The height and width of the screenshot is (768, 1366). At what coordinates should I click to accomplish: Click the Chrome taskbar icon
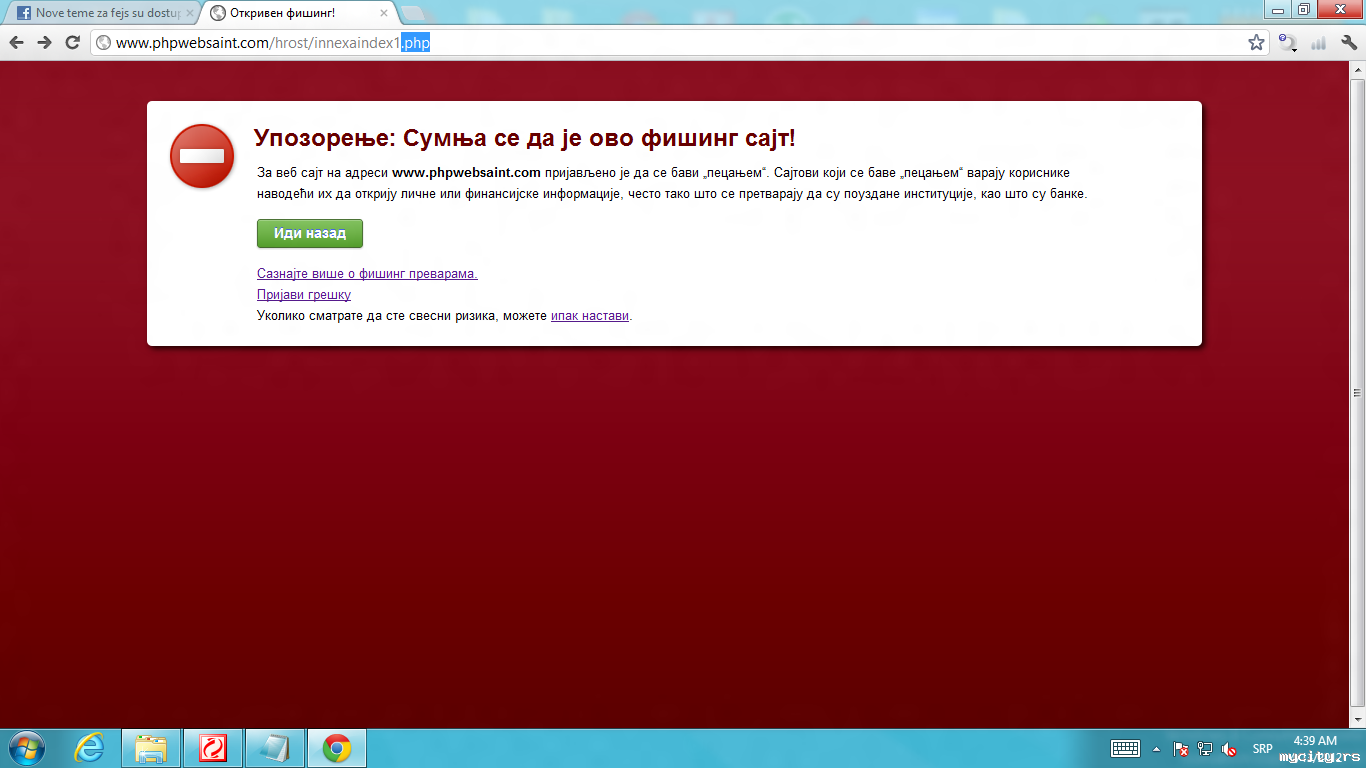tap(337, 748)
